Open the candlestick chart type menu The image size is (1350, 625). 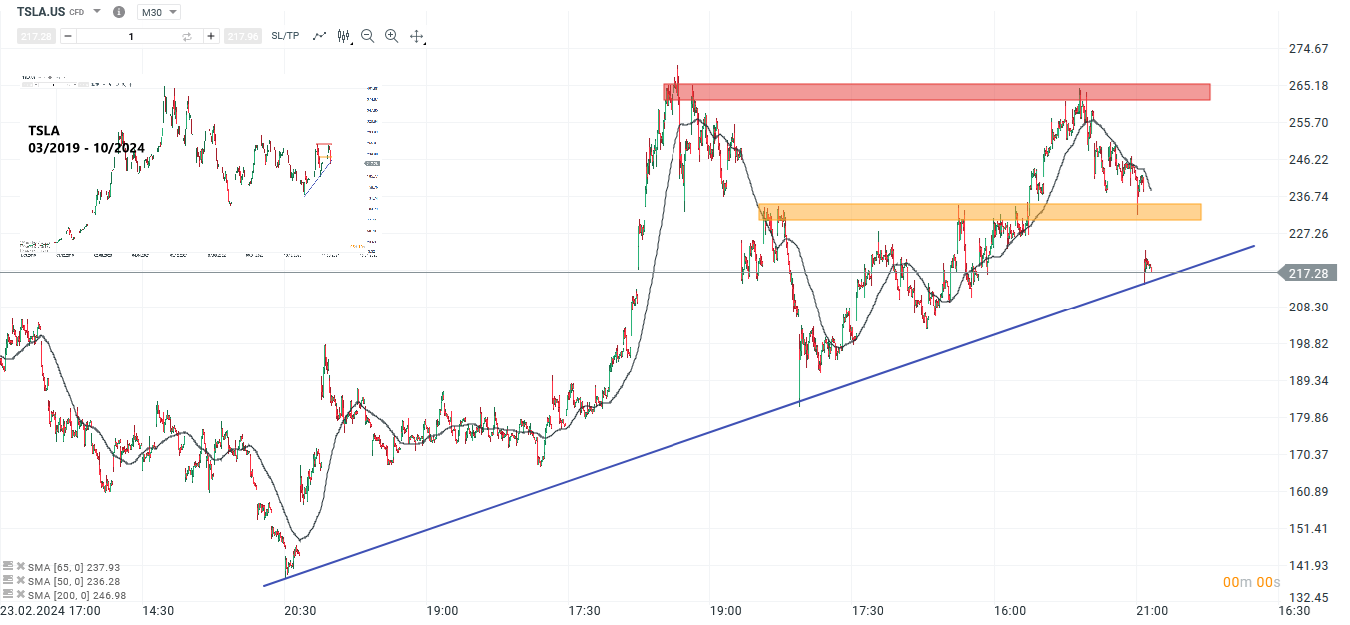[x=344, y=36]
